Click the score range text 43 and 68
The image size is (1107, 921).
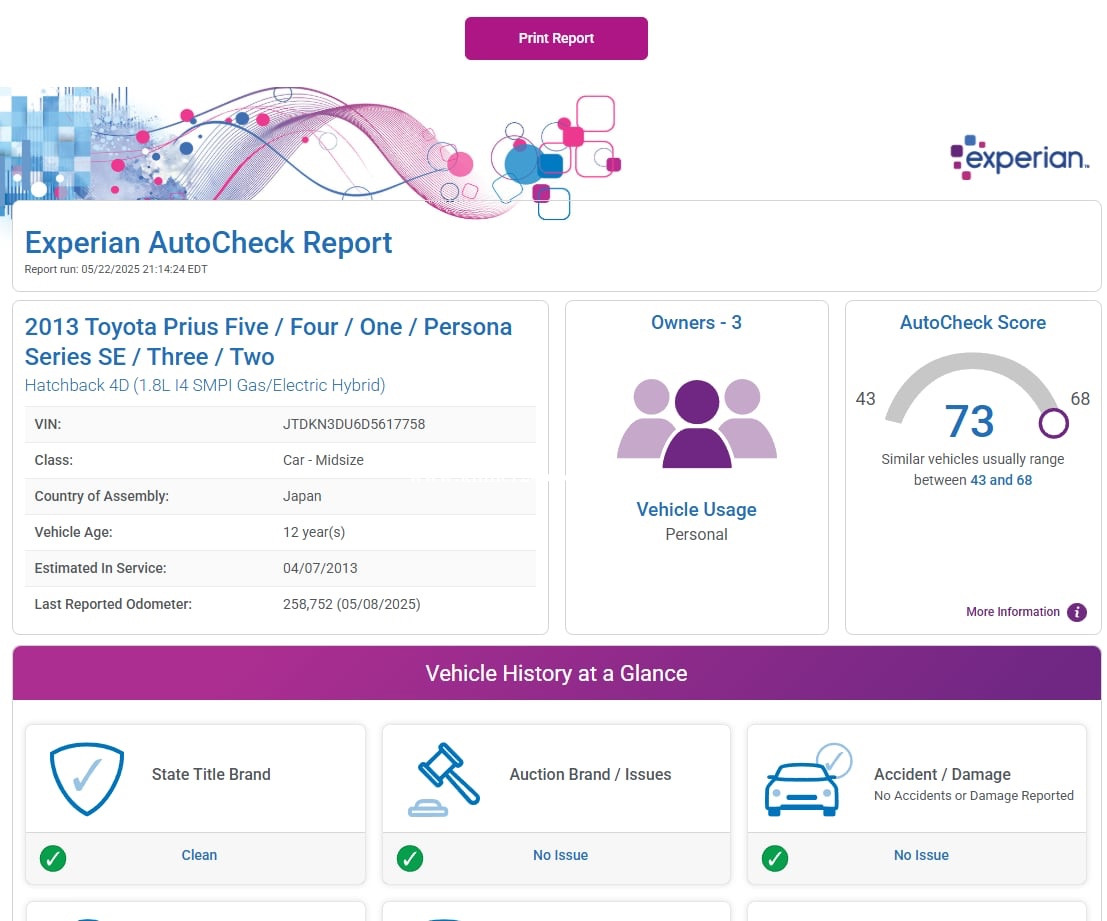click(1001, 480)
